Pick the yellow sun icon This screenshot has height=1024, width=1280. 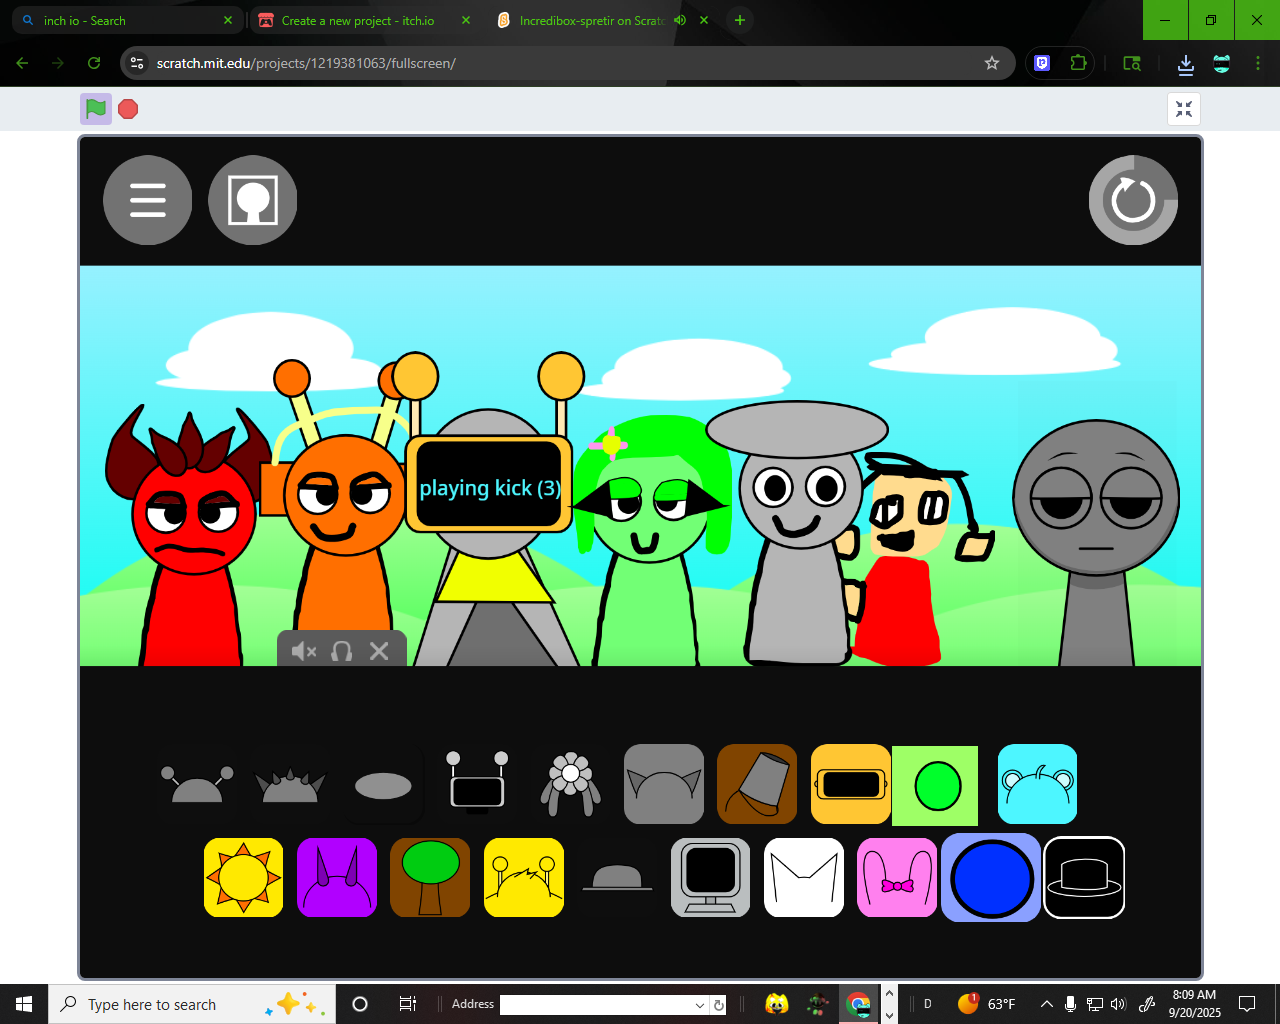[244, 878]
